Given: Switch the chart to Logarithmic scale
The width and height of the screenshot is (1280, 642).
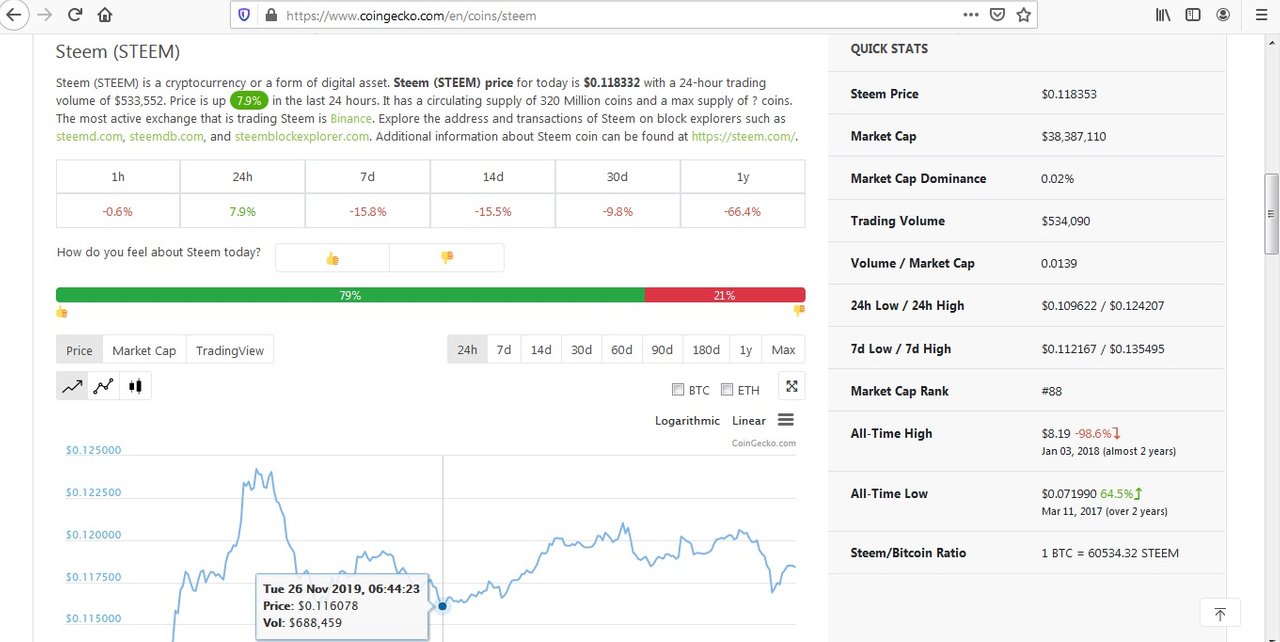Looking at the screenshot, I should coord(687,421).
